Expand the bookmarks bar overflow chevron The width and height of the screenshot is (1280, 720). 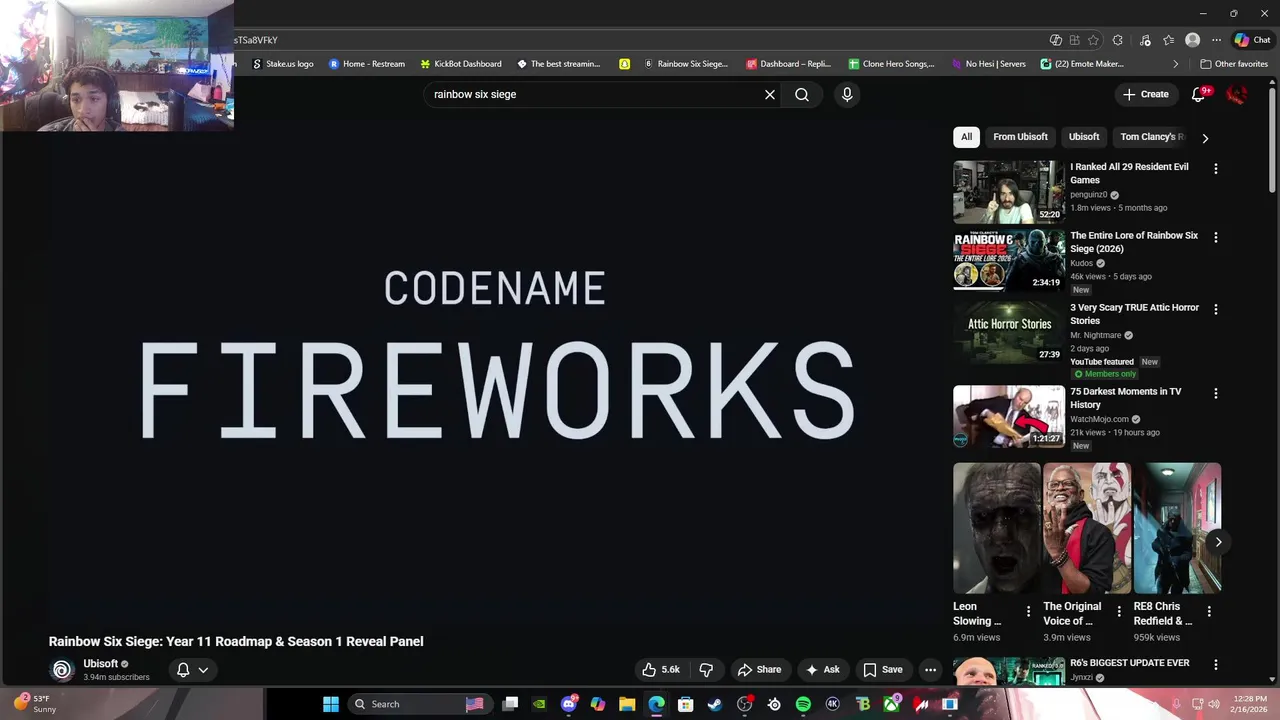1176,64
